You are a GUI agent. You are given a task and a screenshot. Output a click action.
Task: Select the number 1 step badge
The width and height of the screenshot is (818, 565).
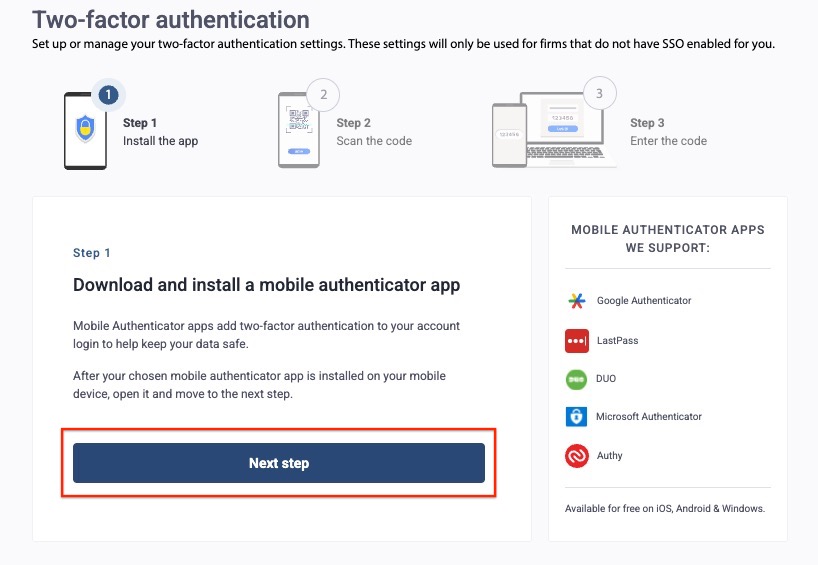click(109, 95)
